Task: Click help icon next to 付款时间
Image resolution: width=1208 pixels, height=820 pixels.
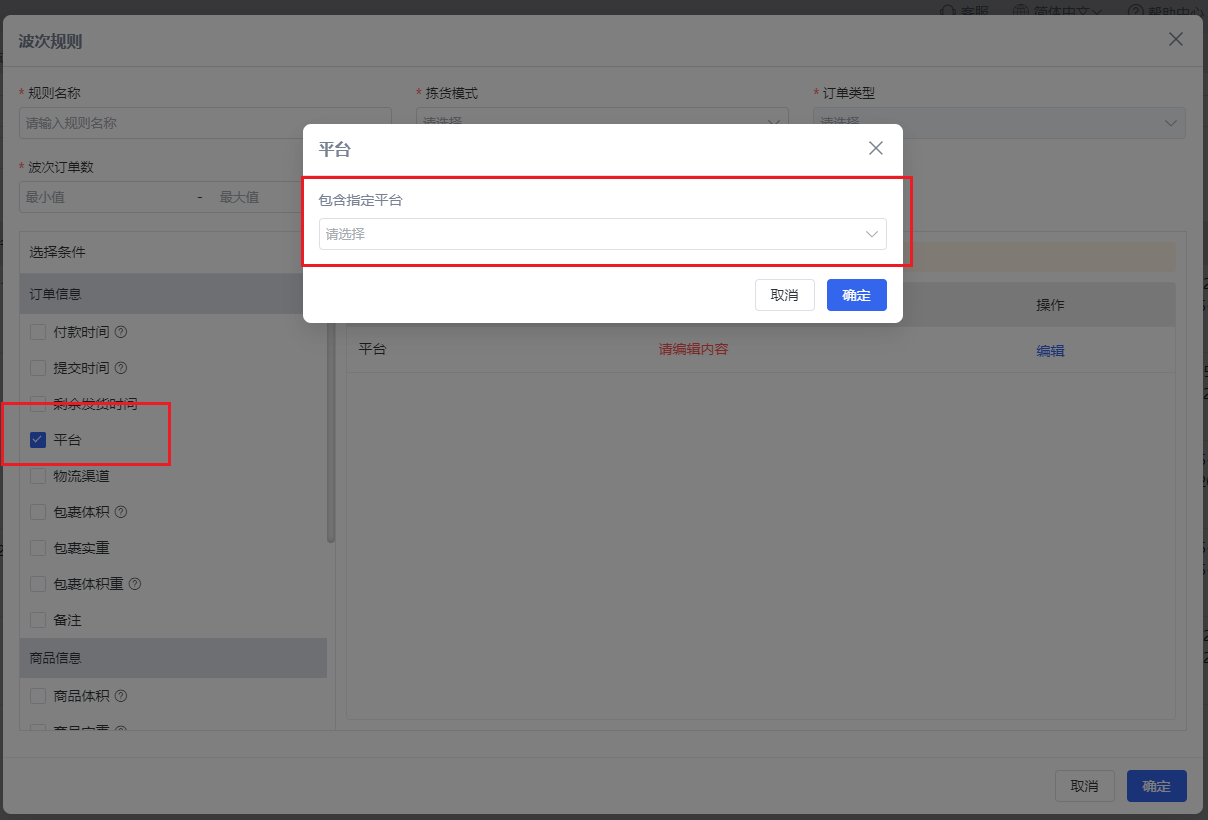Action: [121, 332]
